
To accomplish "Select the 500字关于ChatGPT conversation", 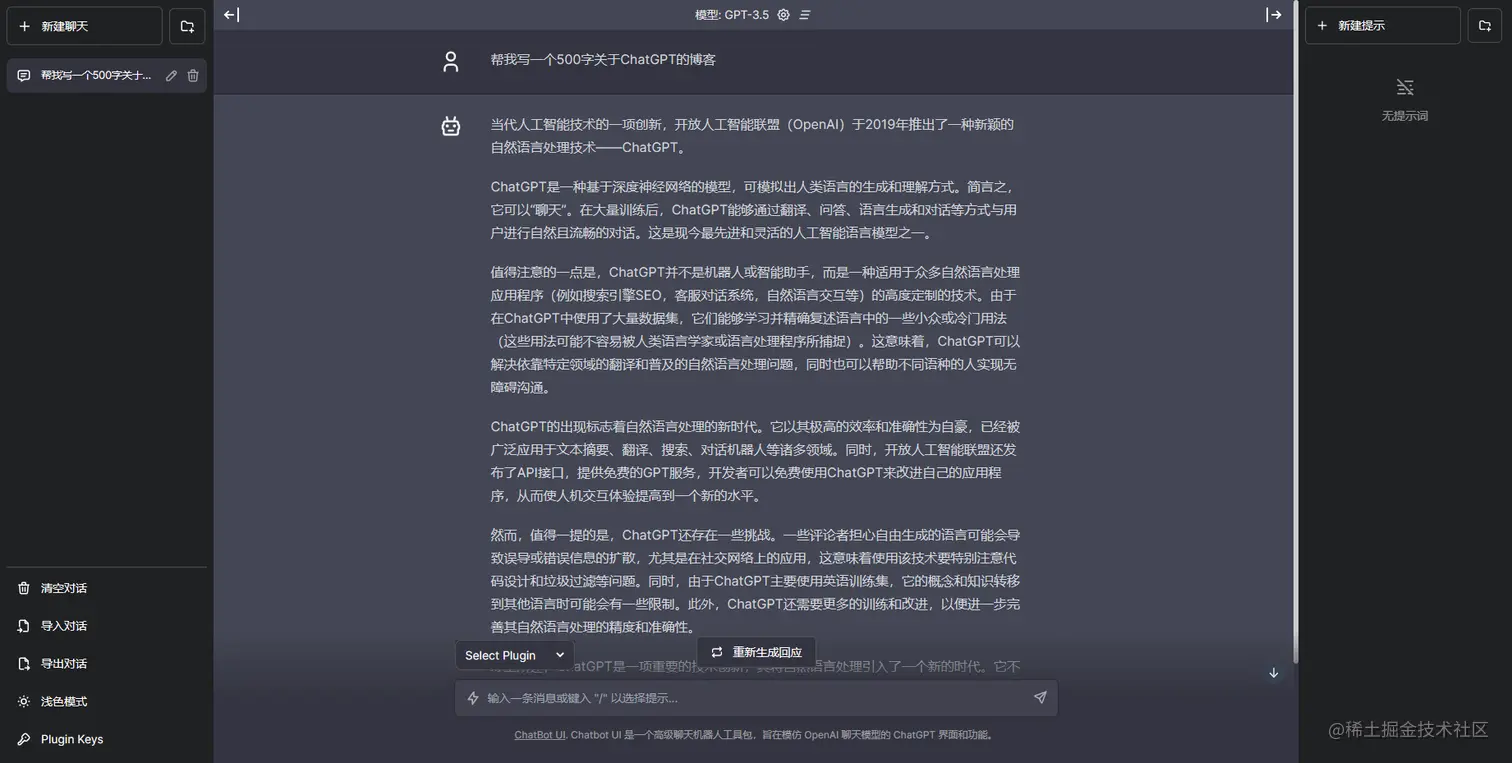I will pyautogui.click(x=90, y=75).
